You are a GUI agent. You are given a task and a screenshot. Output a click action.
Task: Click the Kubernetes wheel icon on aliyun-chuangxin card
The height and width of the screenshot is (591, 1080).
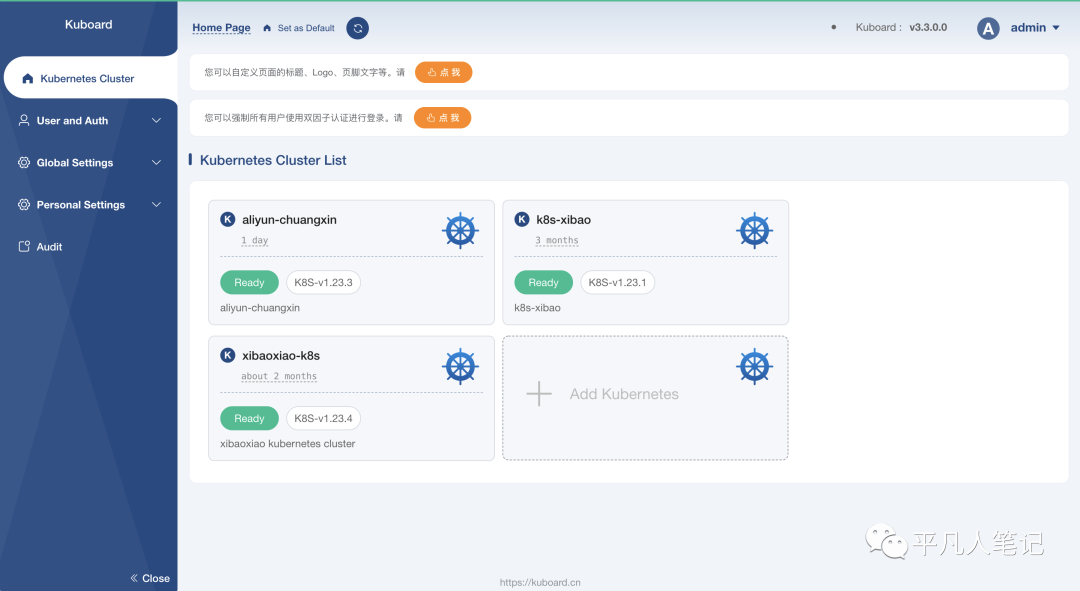click(460, 231)
